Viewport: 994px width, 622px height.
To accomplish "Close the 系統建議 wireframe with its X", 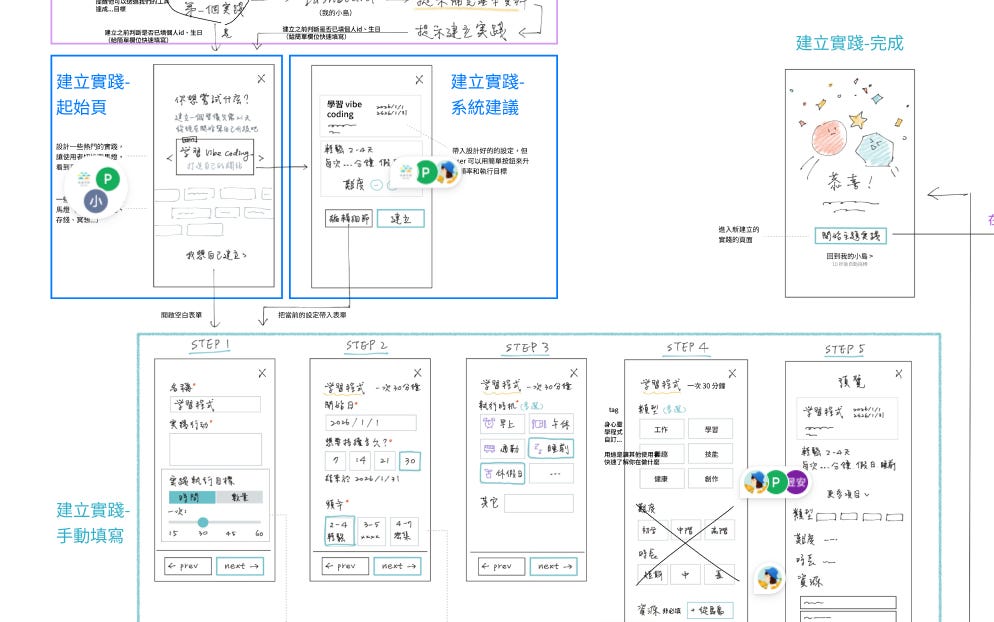I will (419, 80).
